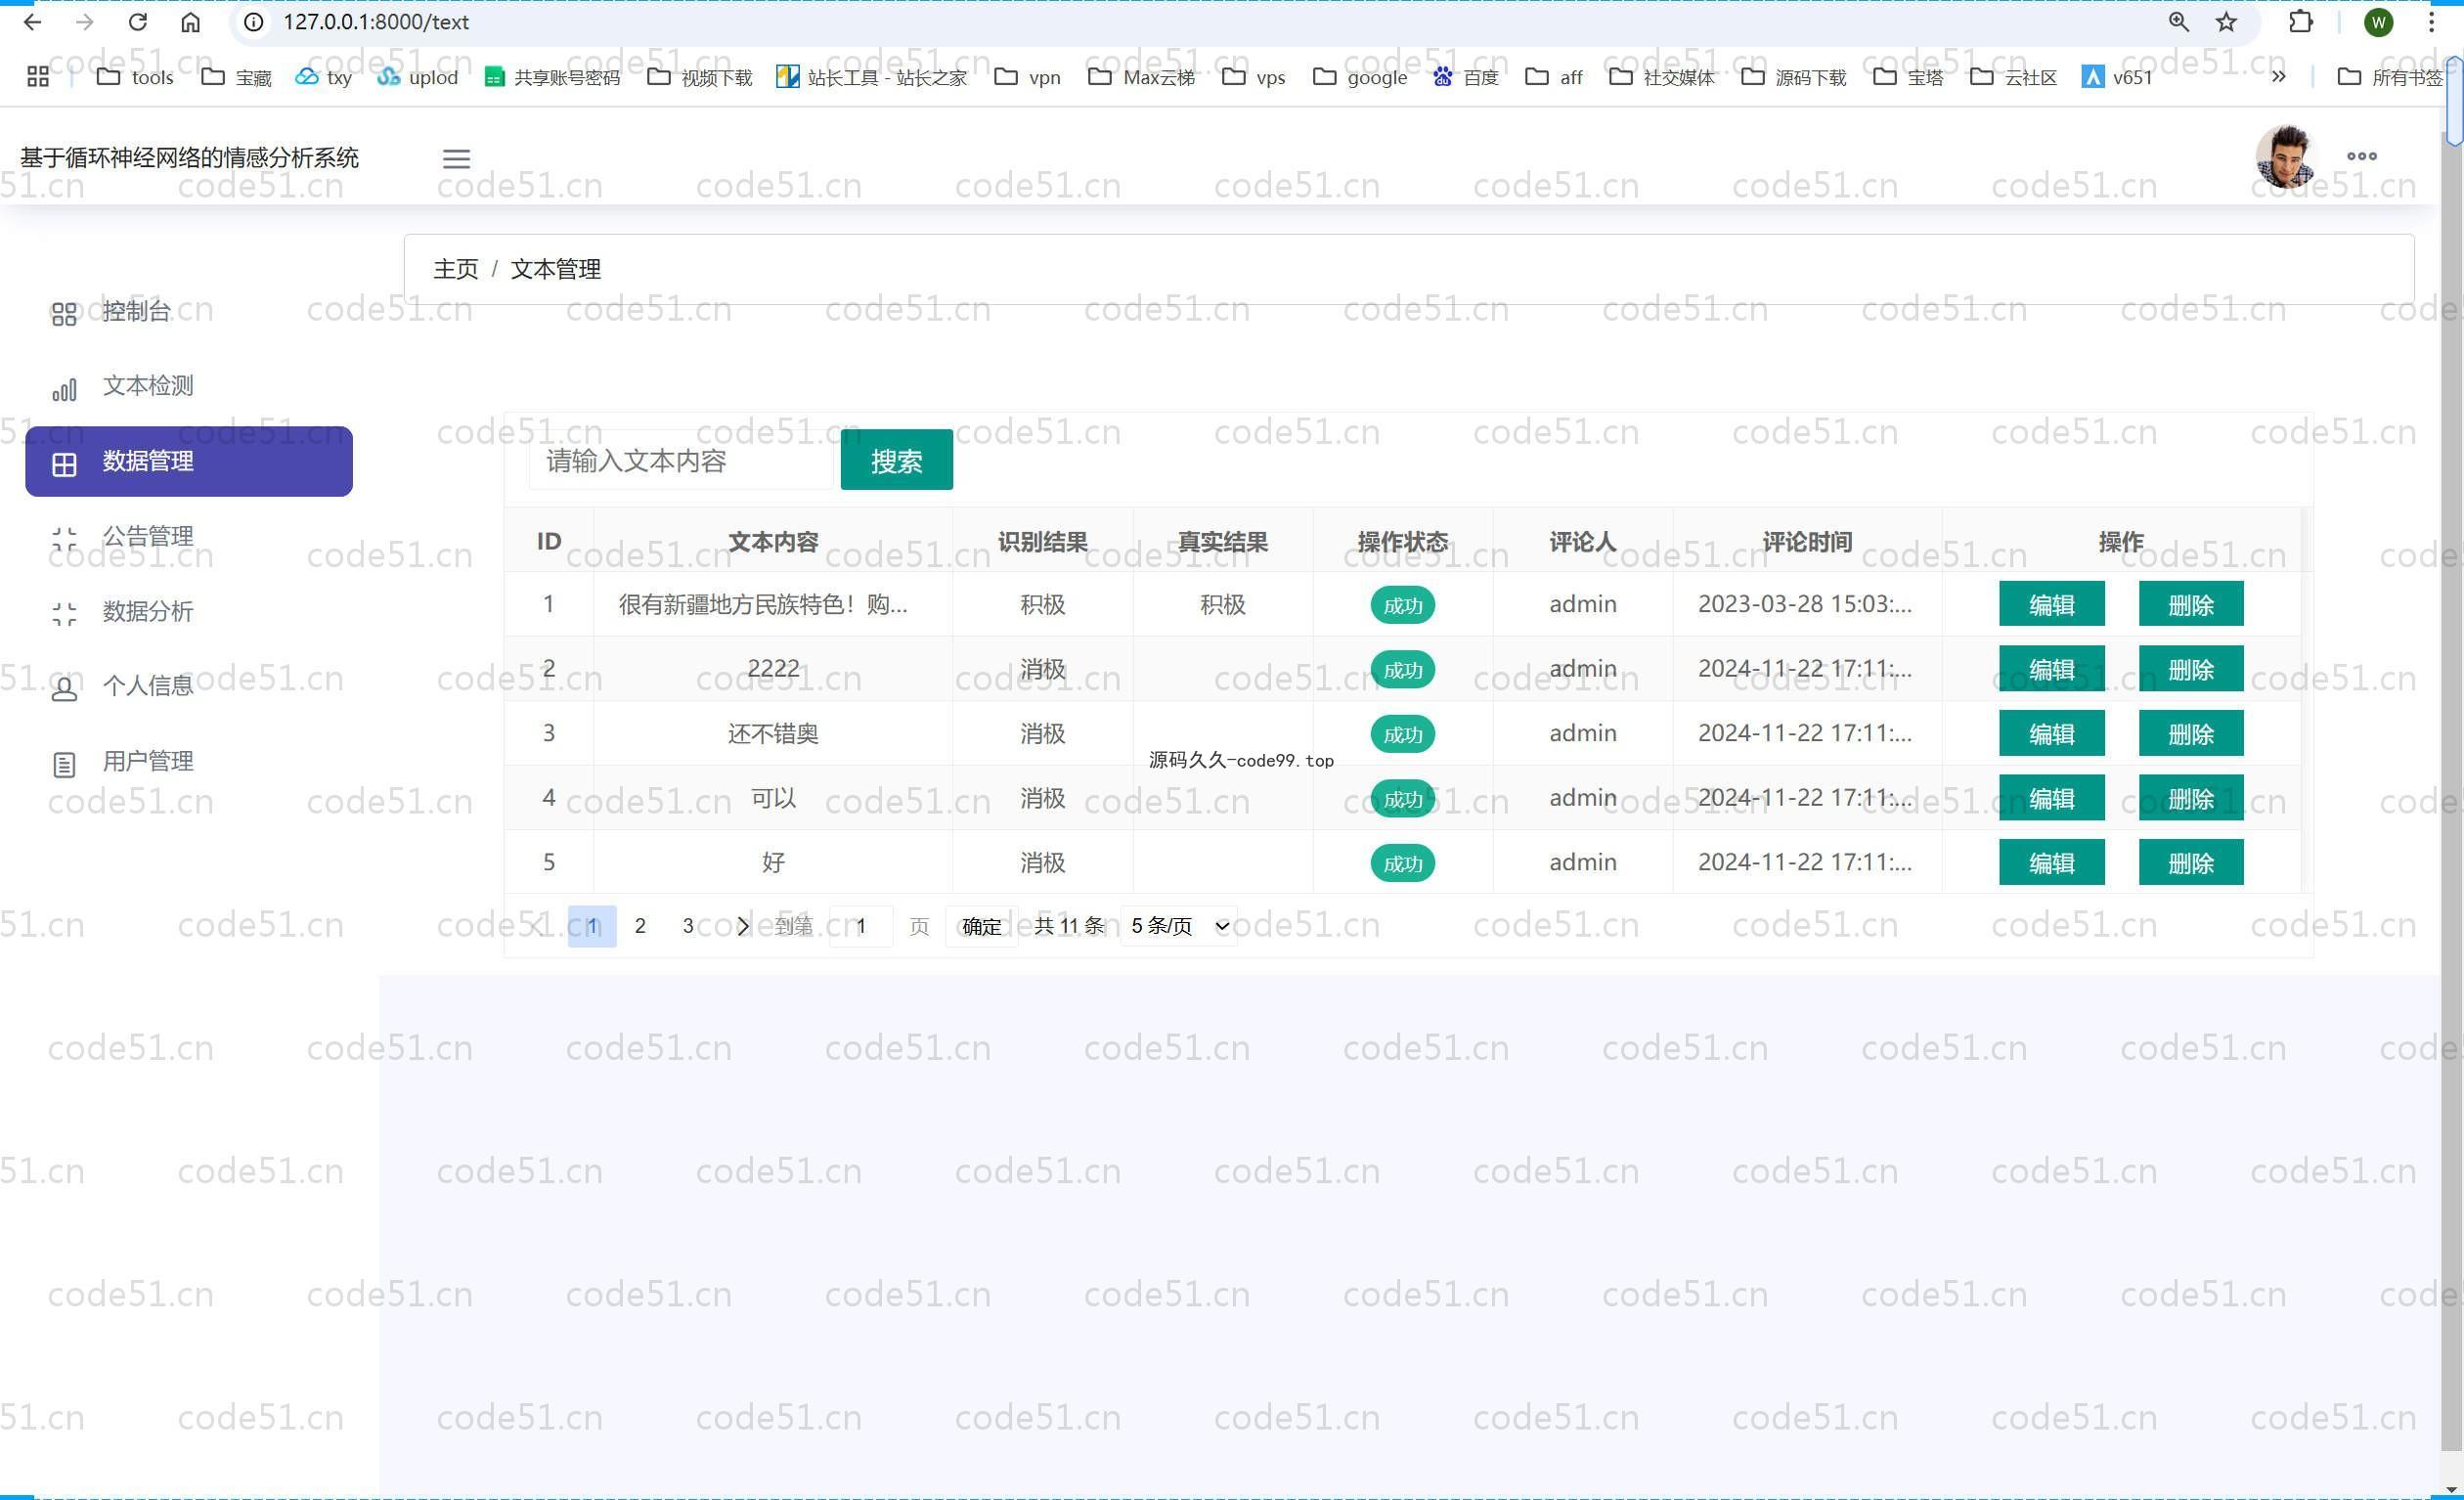Open Chrome three-dot menu
The image size is (2464, 1500).
[x=2431, y=22]
